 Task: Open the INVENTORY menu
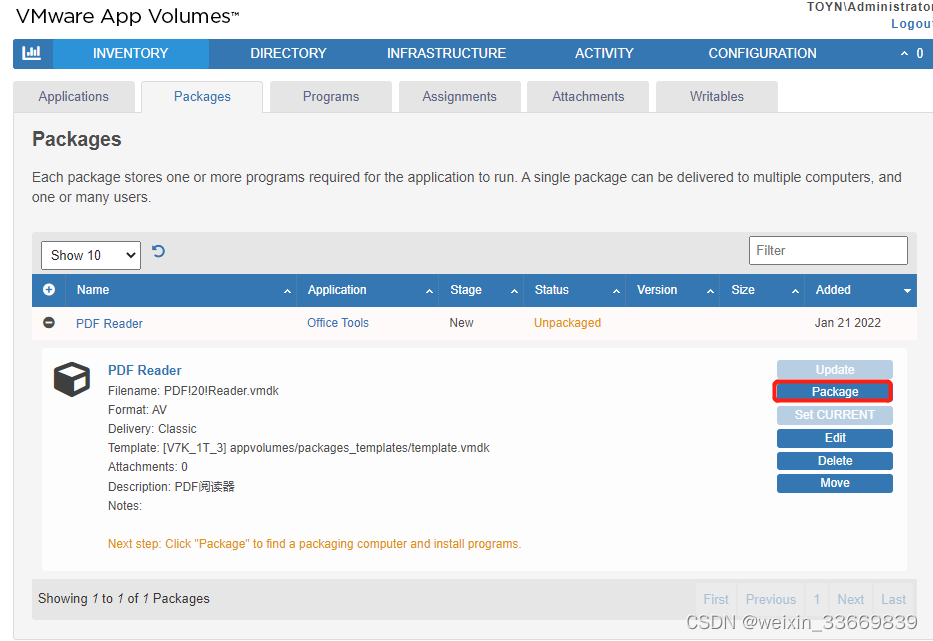[130, 54]
